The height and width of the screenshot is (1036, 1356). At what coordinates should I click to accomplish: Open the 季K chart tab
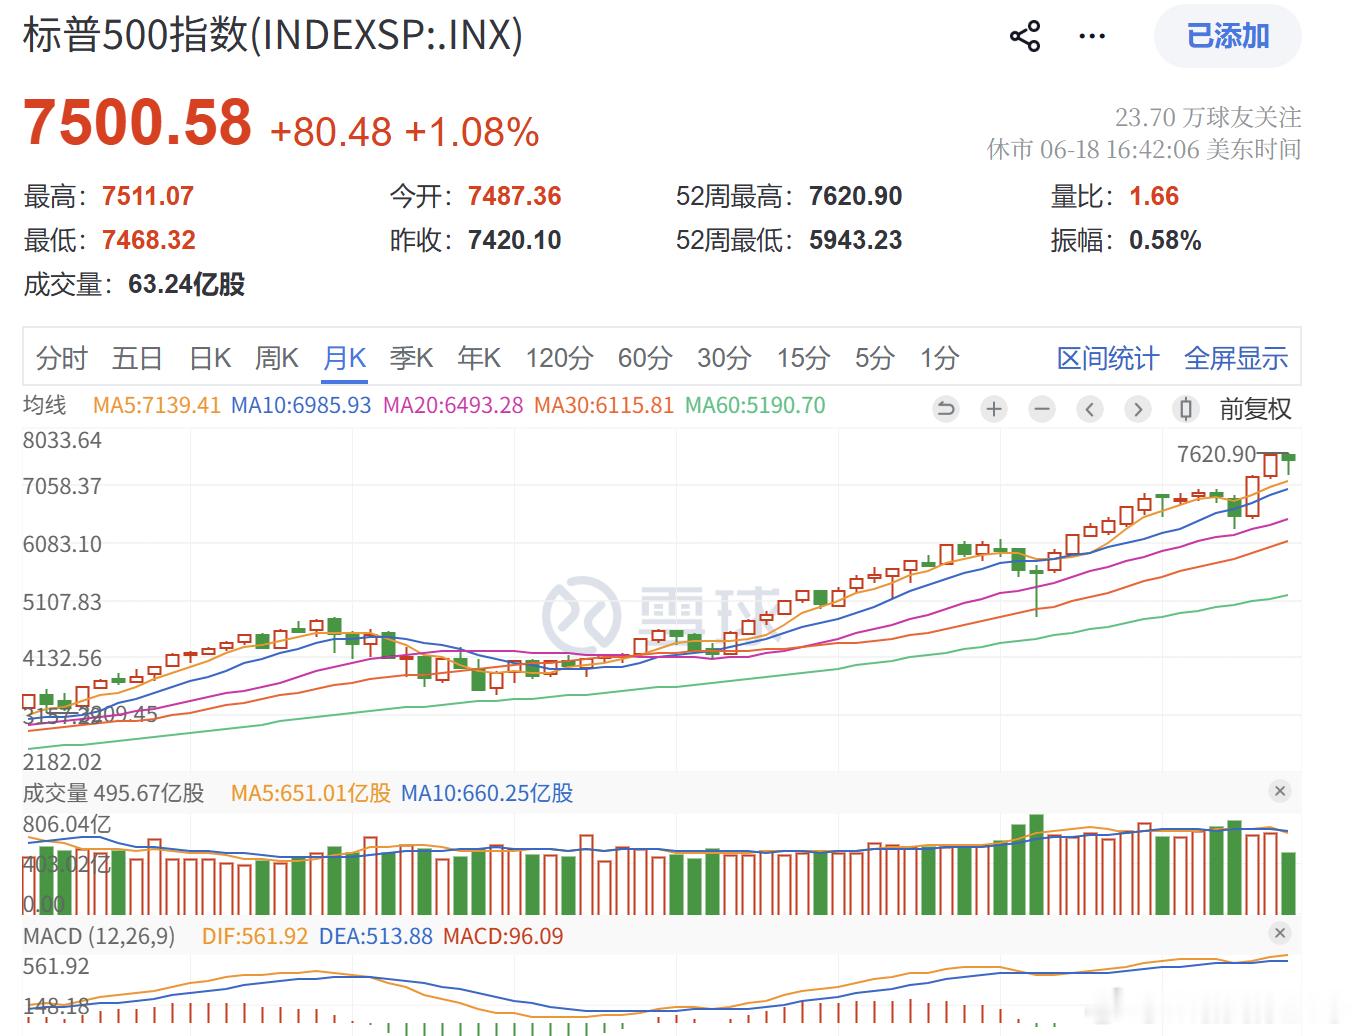[x=411, y=358]
